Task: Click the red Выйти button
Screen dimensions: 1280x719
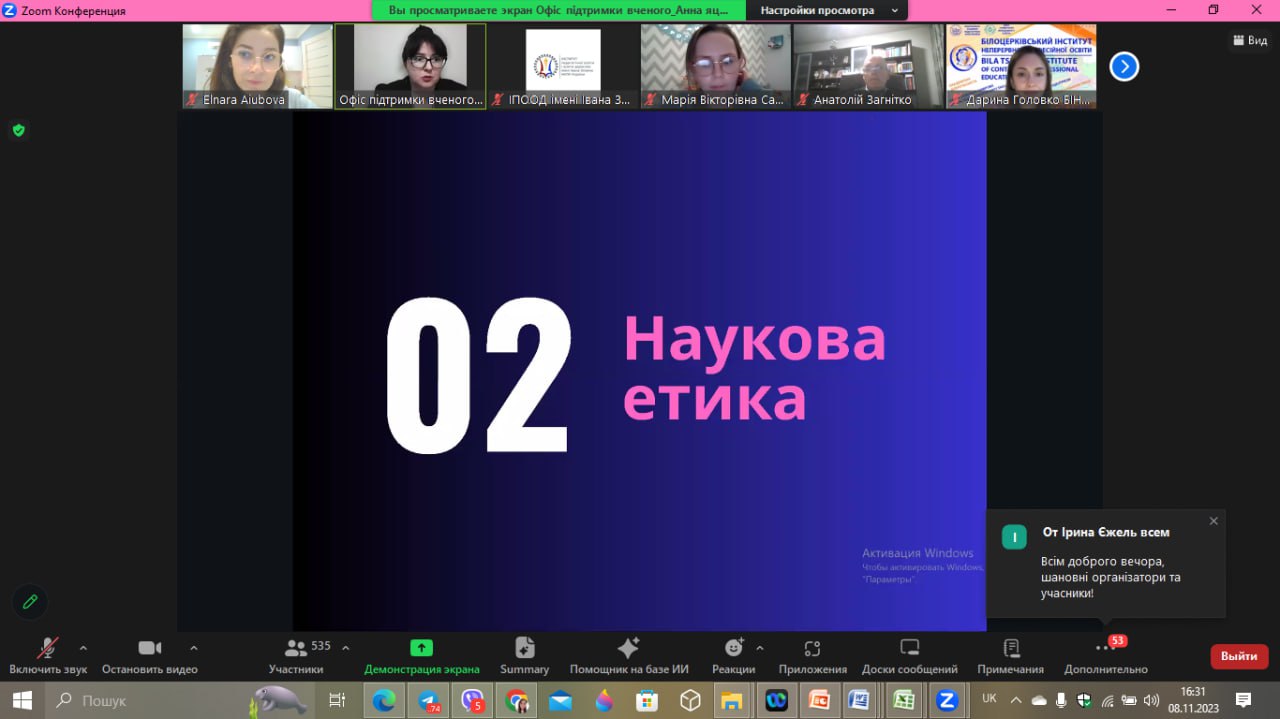Action: coord(1239,656)
